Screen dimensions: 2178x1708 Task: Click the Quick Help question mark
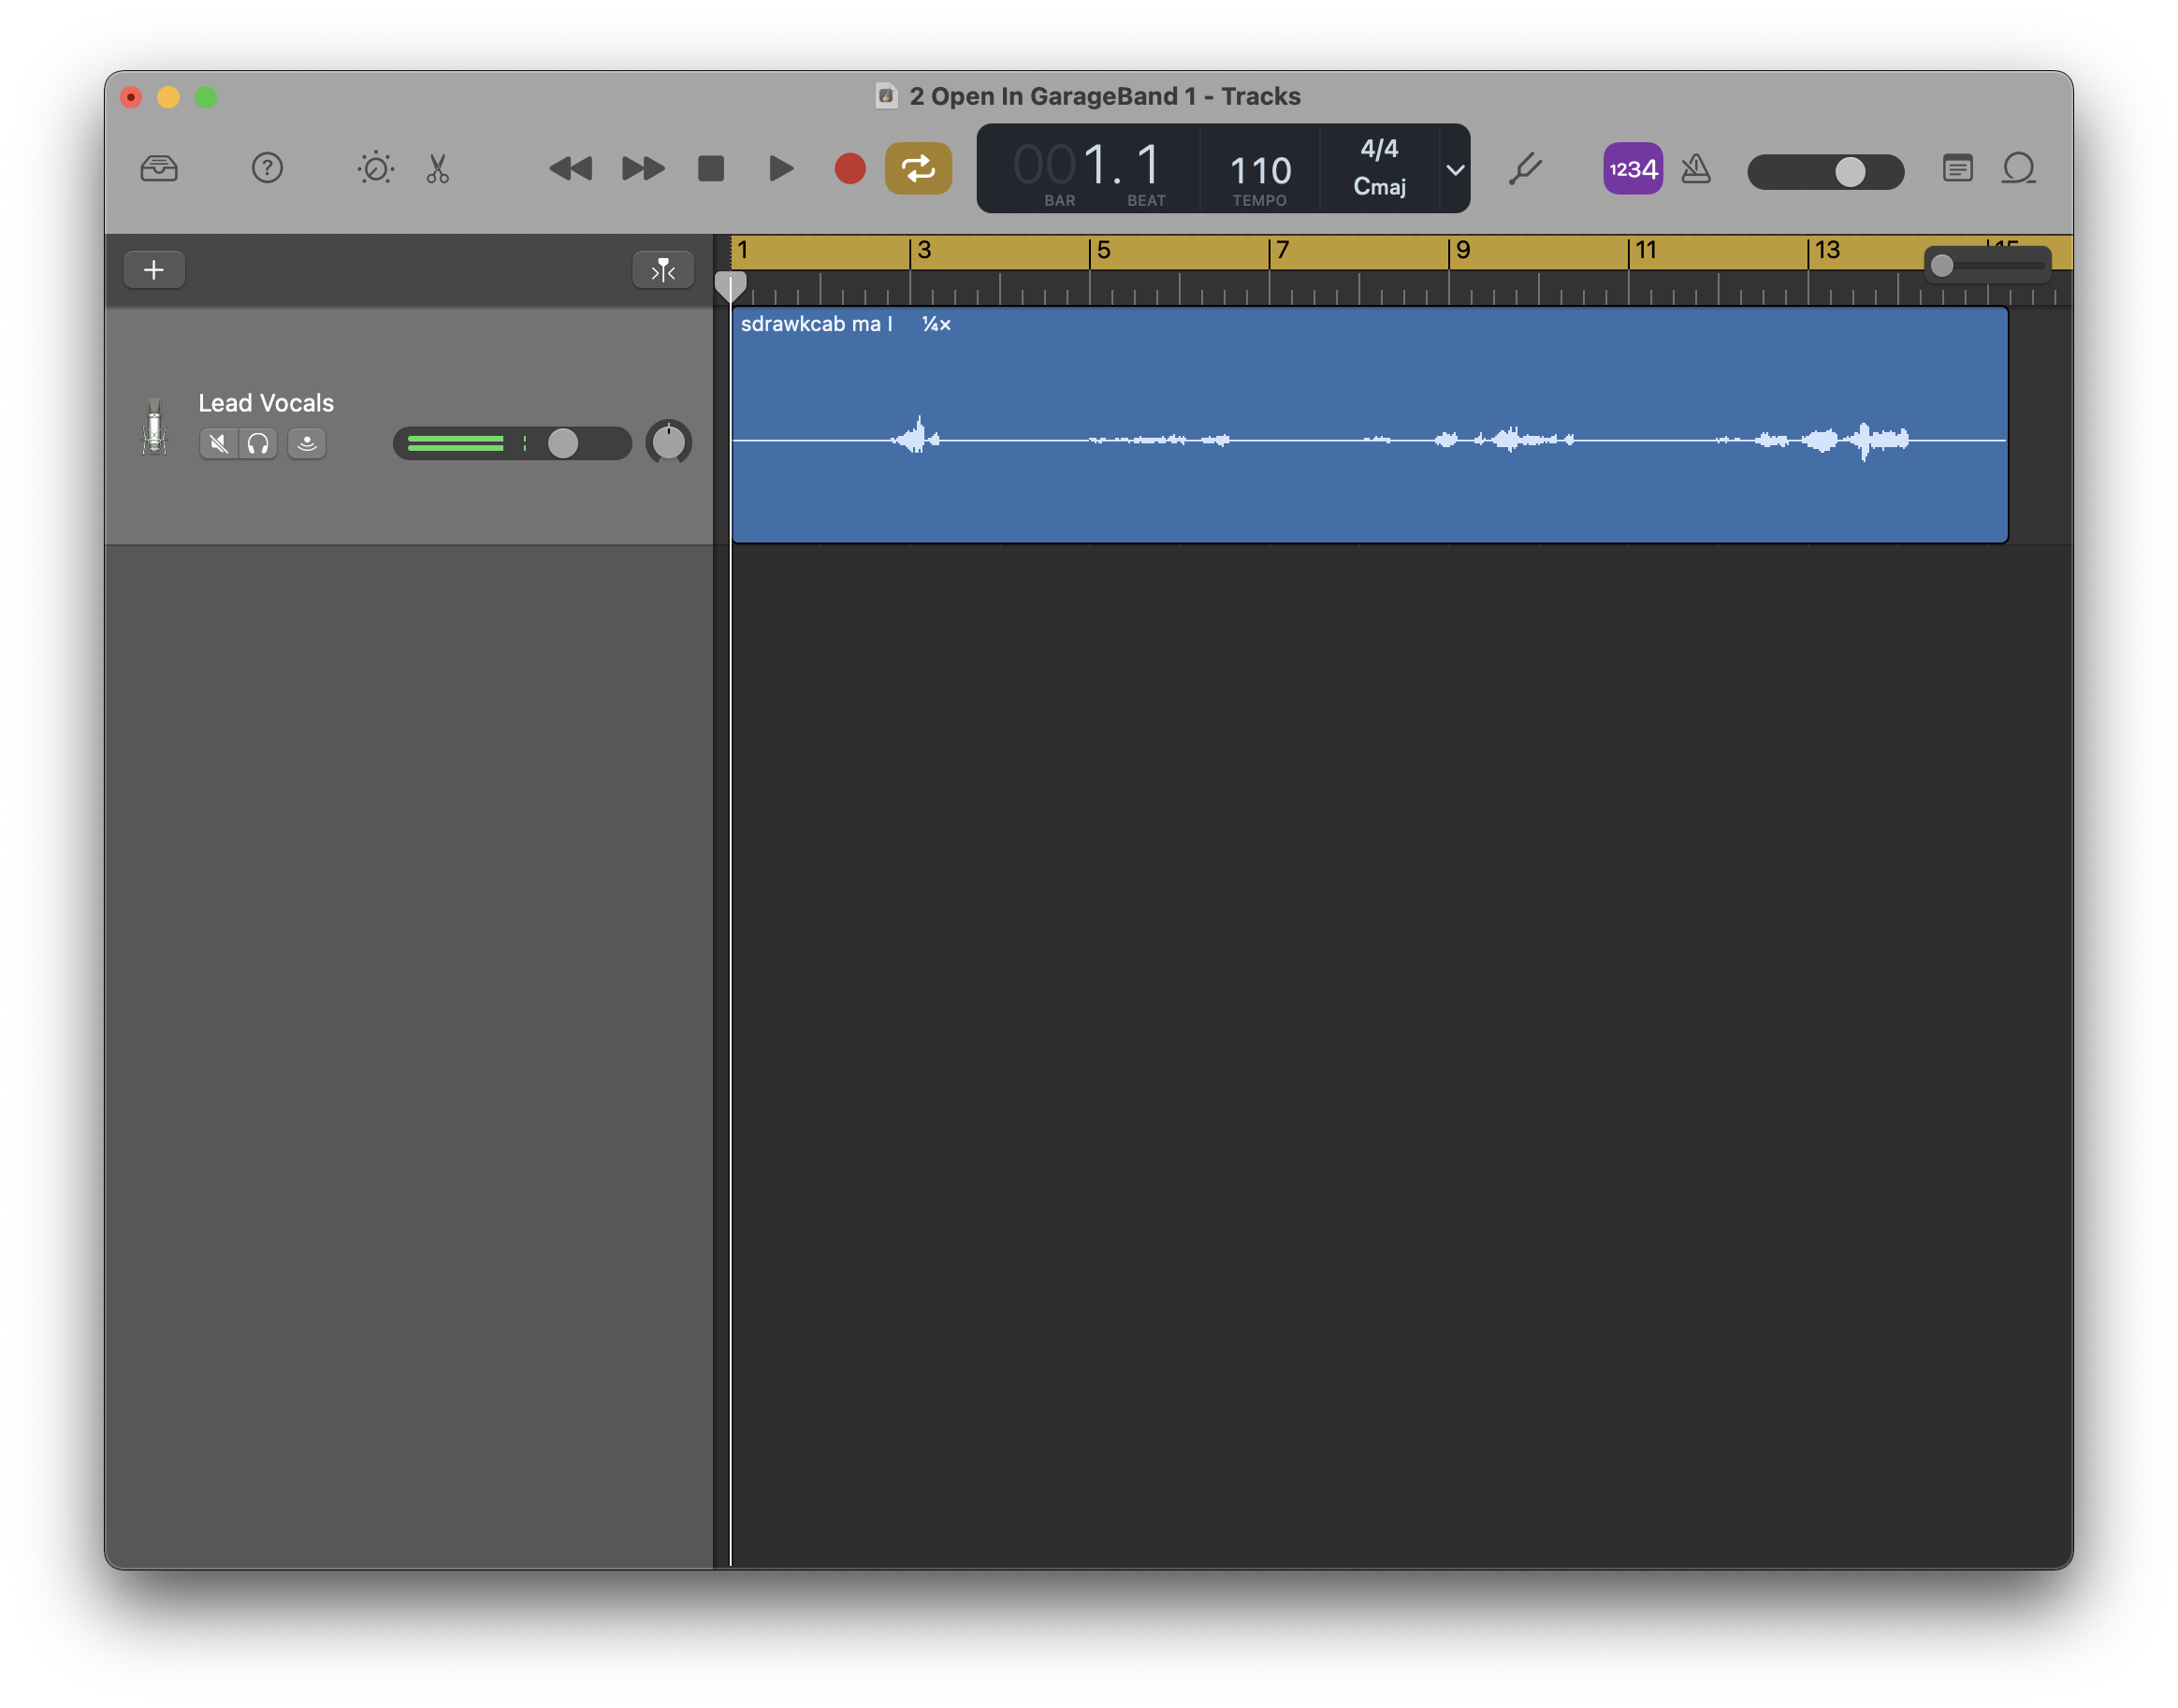click(267, 168)
